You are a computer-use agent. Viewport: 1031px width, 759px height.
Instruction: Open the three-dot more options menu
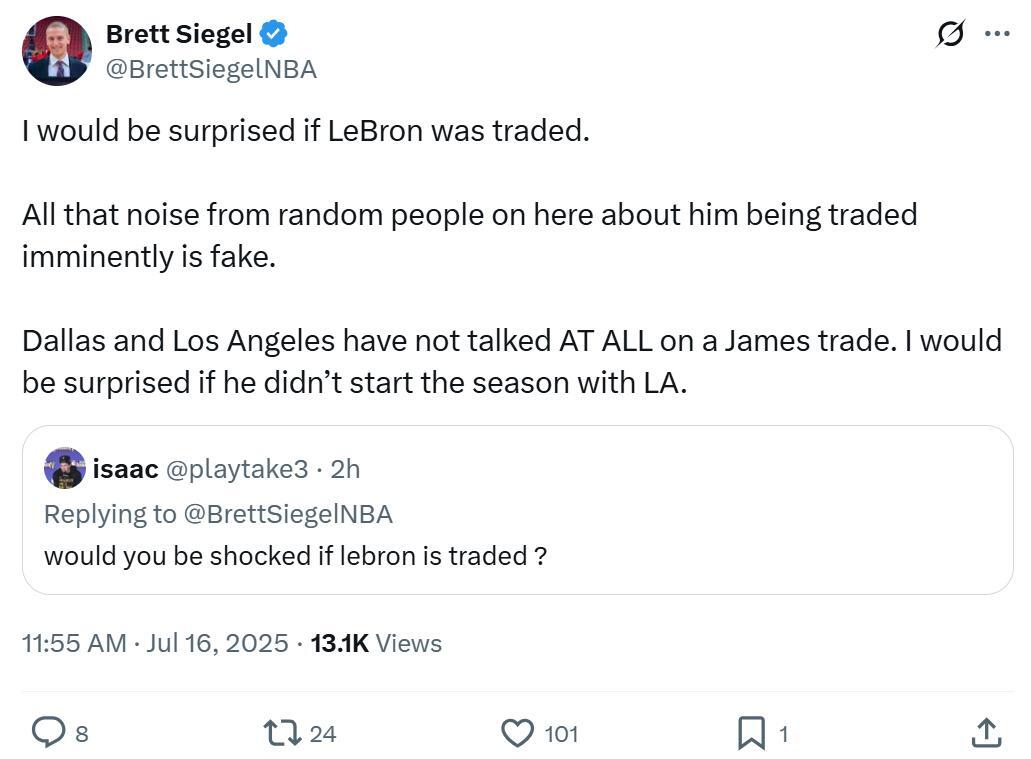[997, 34]
